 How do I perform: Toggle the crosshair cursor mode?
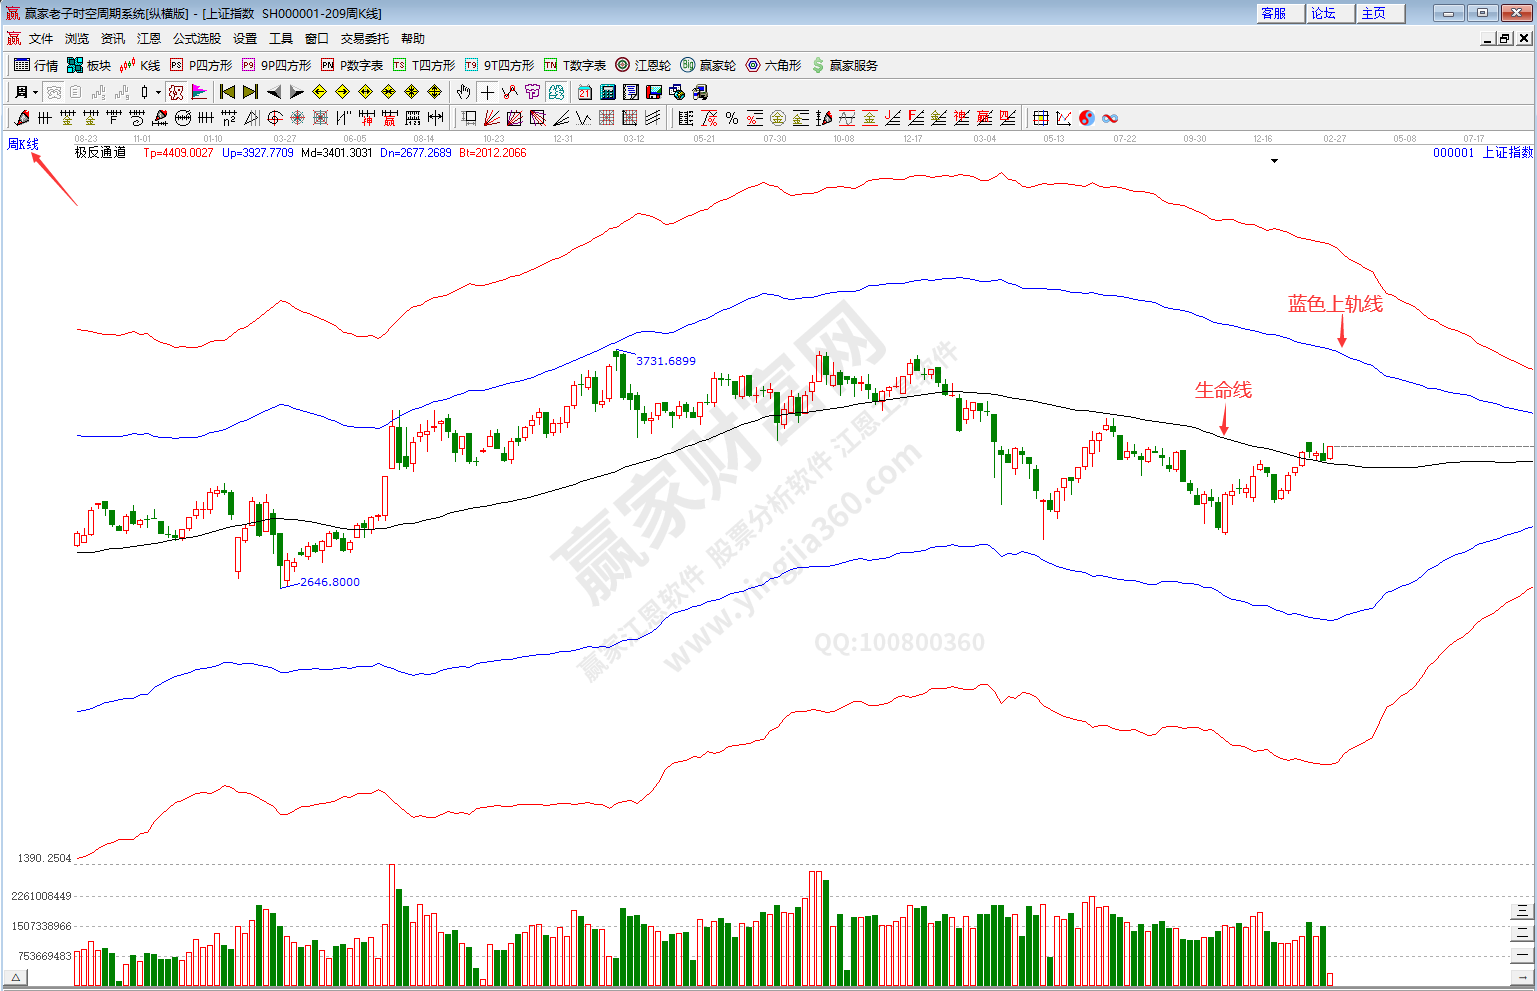pyautogui.click(x=487, y=92)
